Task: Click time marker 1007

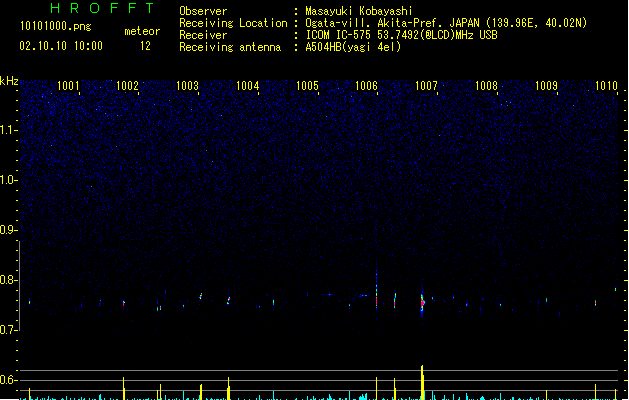Action: (426, 86)
